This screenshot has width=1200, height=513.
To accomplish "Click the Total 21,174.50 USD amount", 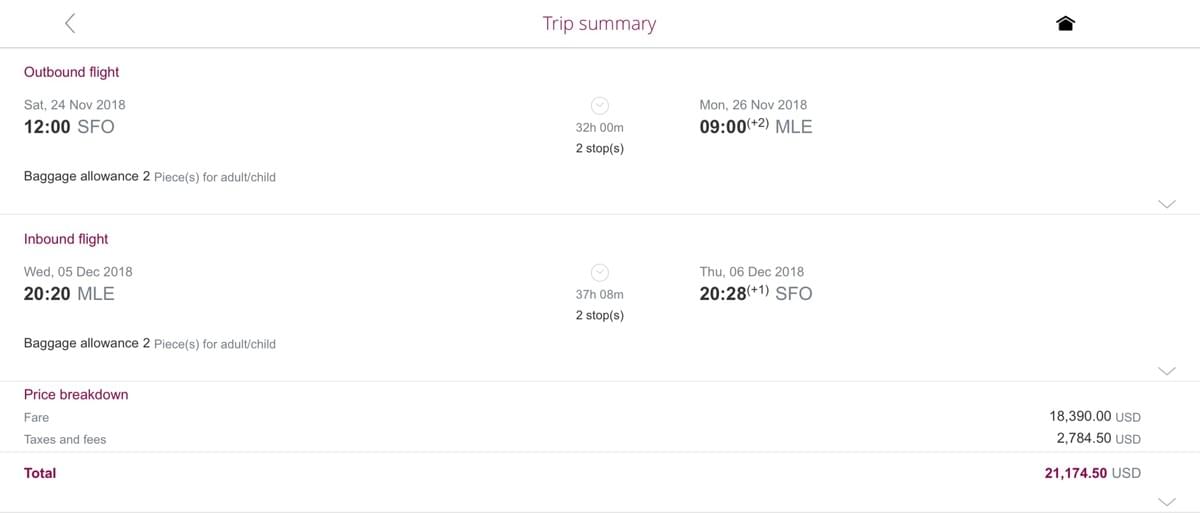I will [x=1092, y=473].
